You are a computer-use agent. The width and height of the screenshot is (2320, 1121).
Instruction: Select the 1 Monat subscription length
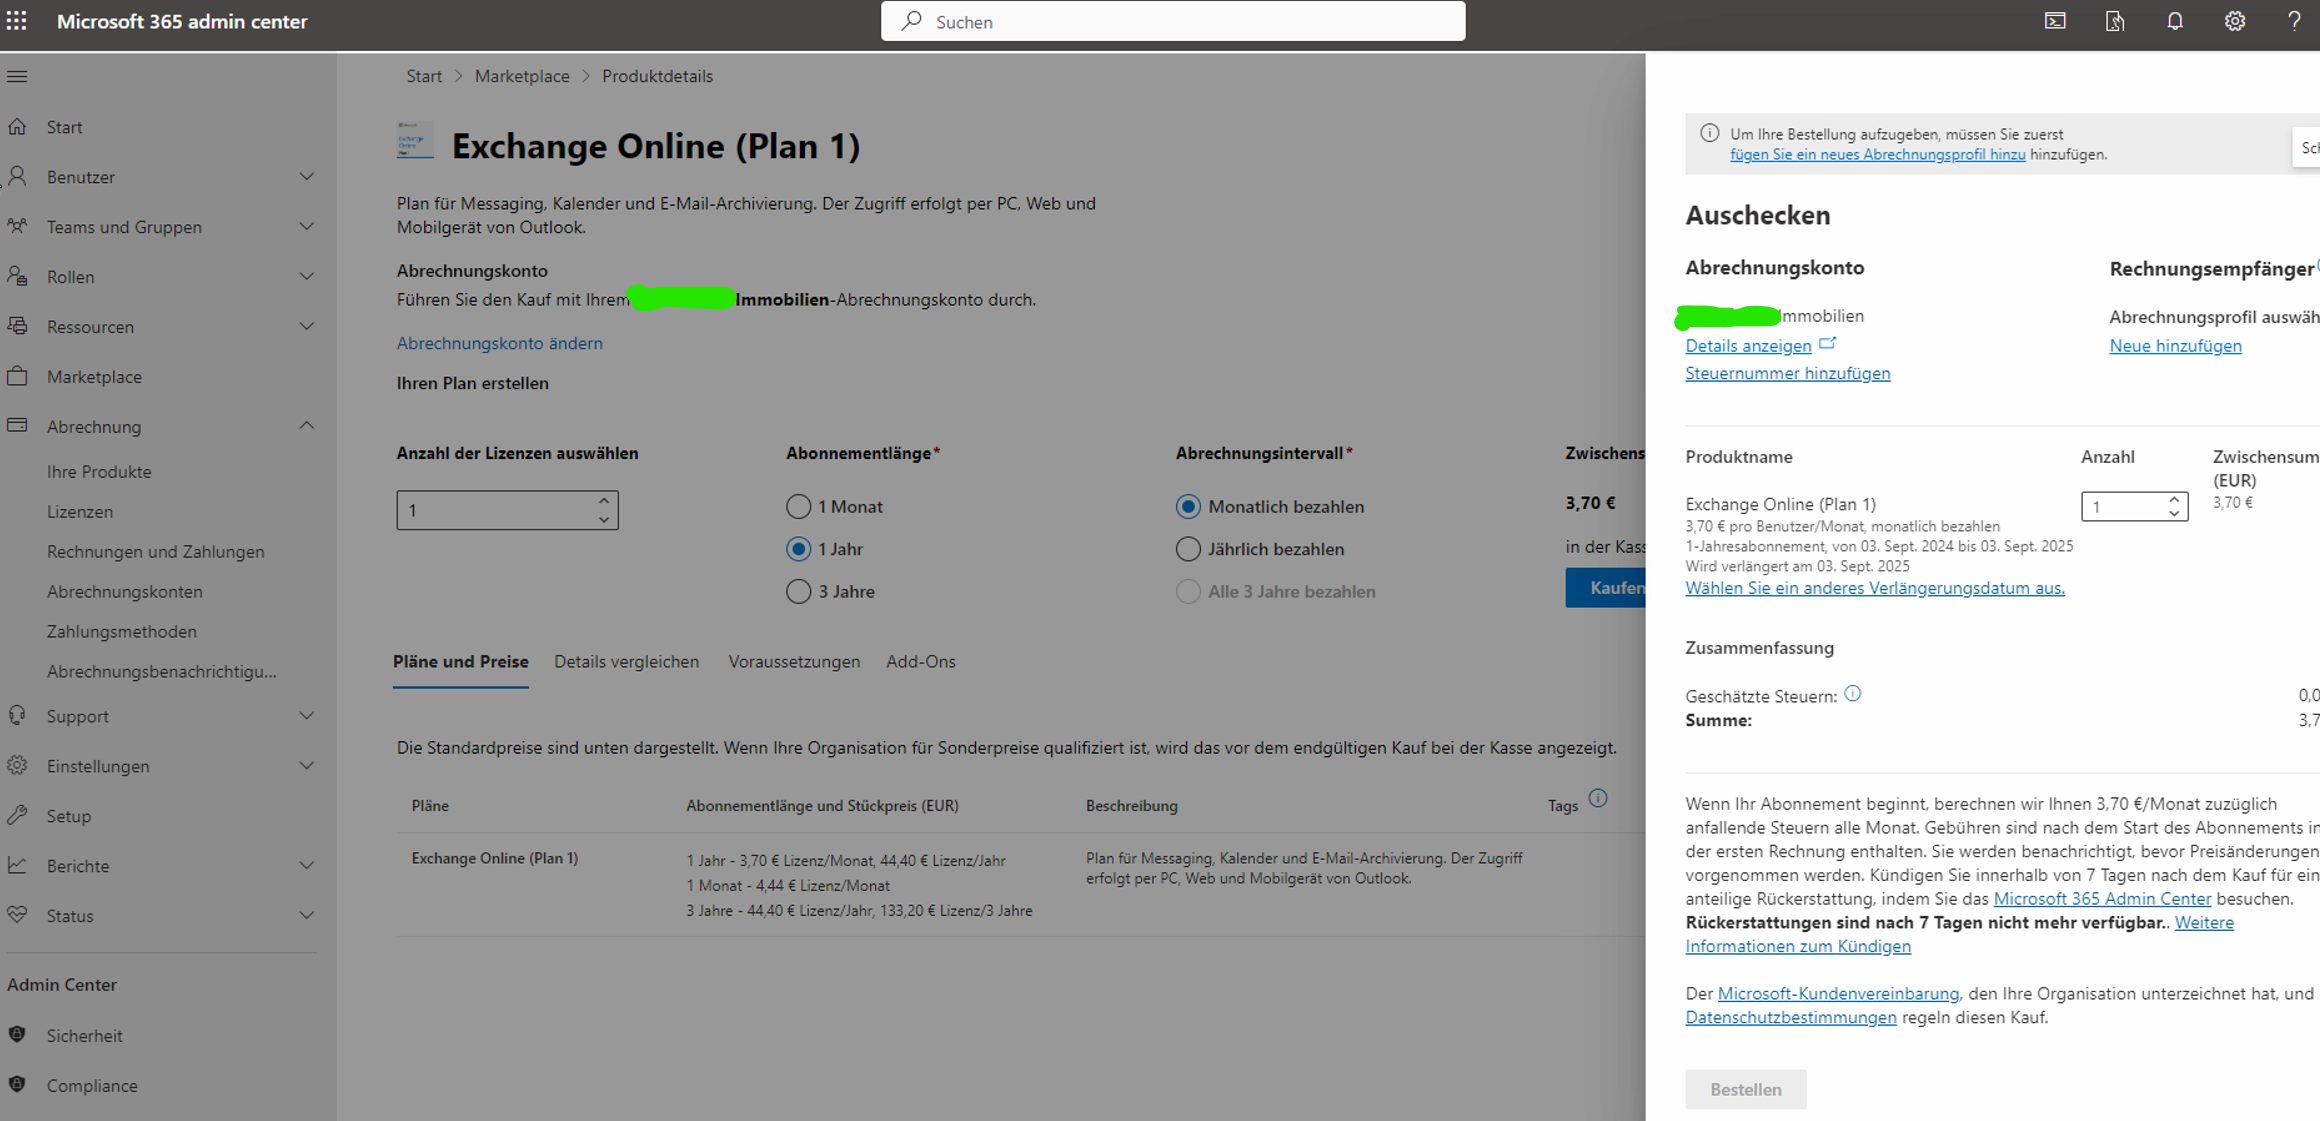[798, 507]
